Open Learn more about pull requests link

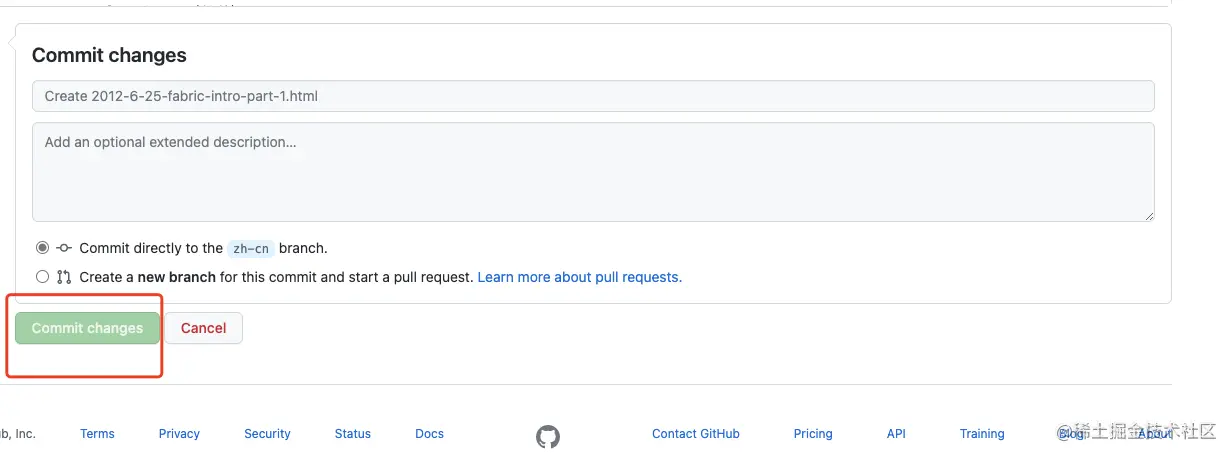579,277
